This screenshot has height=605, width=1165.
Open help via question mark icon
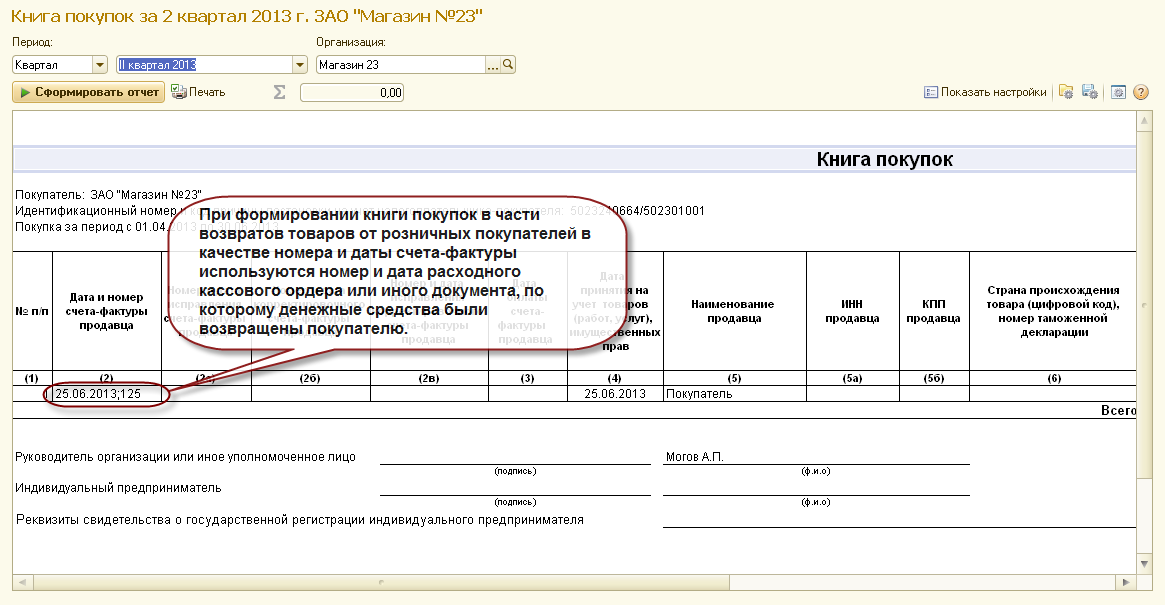tap(1141, 92)
